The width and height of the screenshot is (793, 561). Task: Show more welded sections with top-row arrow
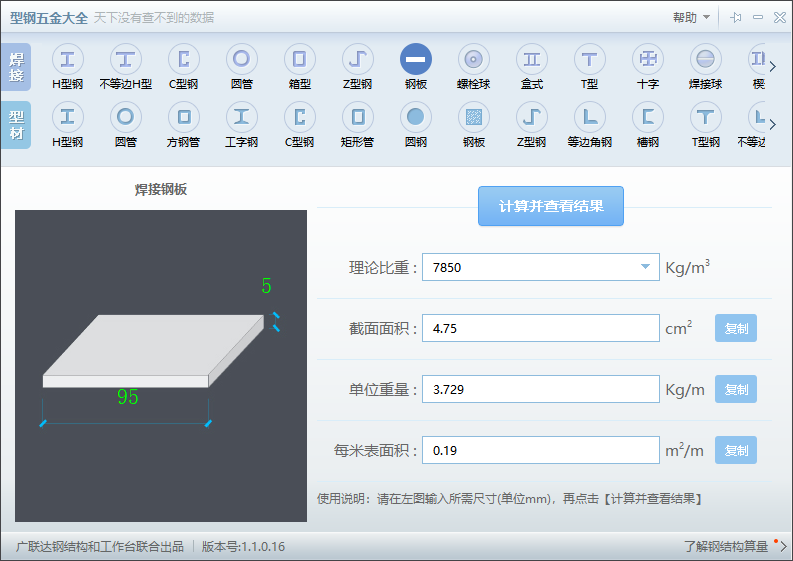click(772, 66)
